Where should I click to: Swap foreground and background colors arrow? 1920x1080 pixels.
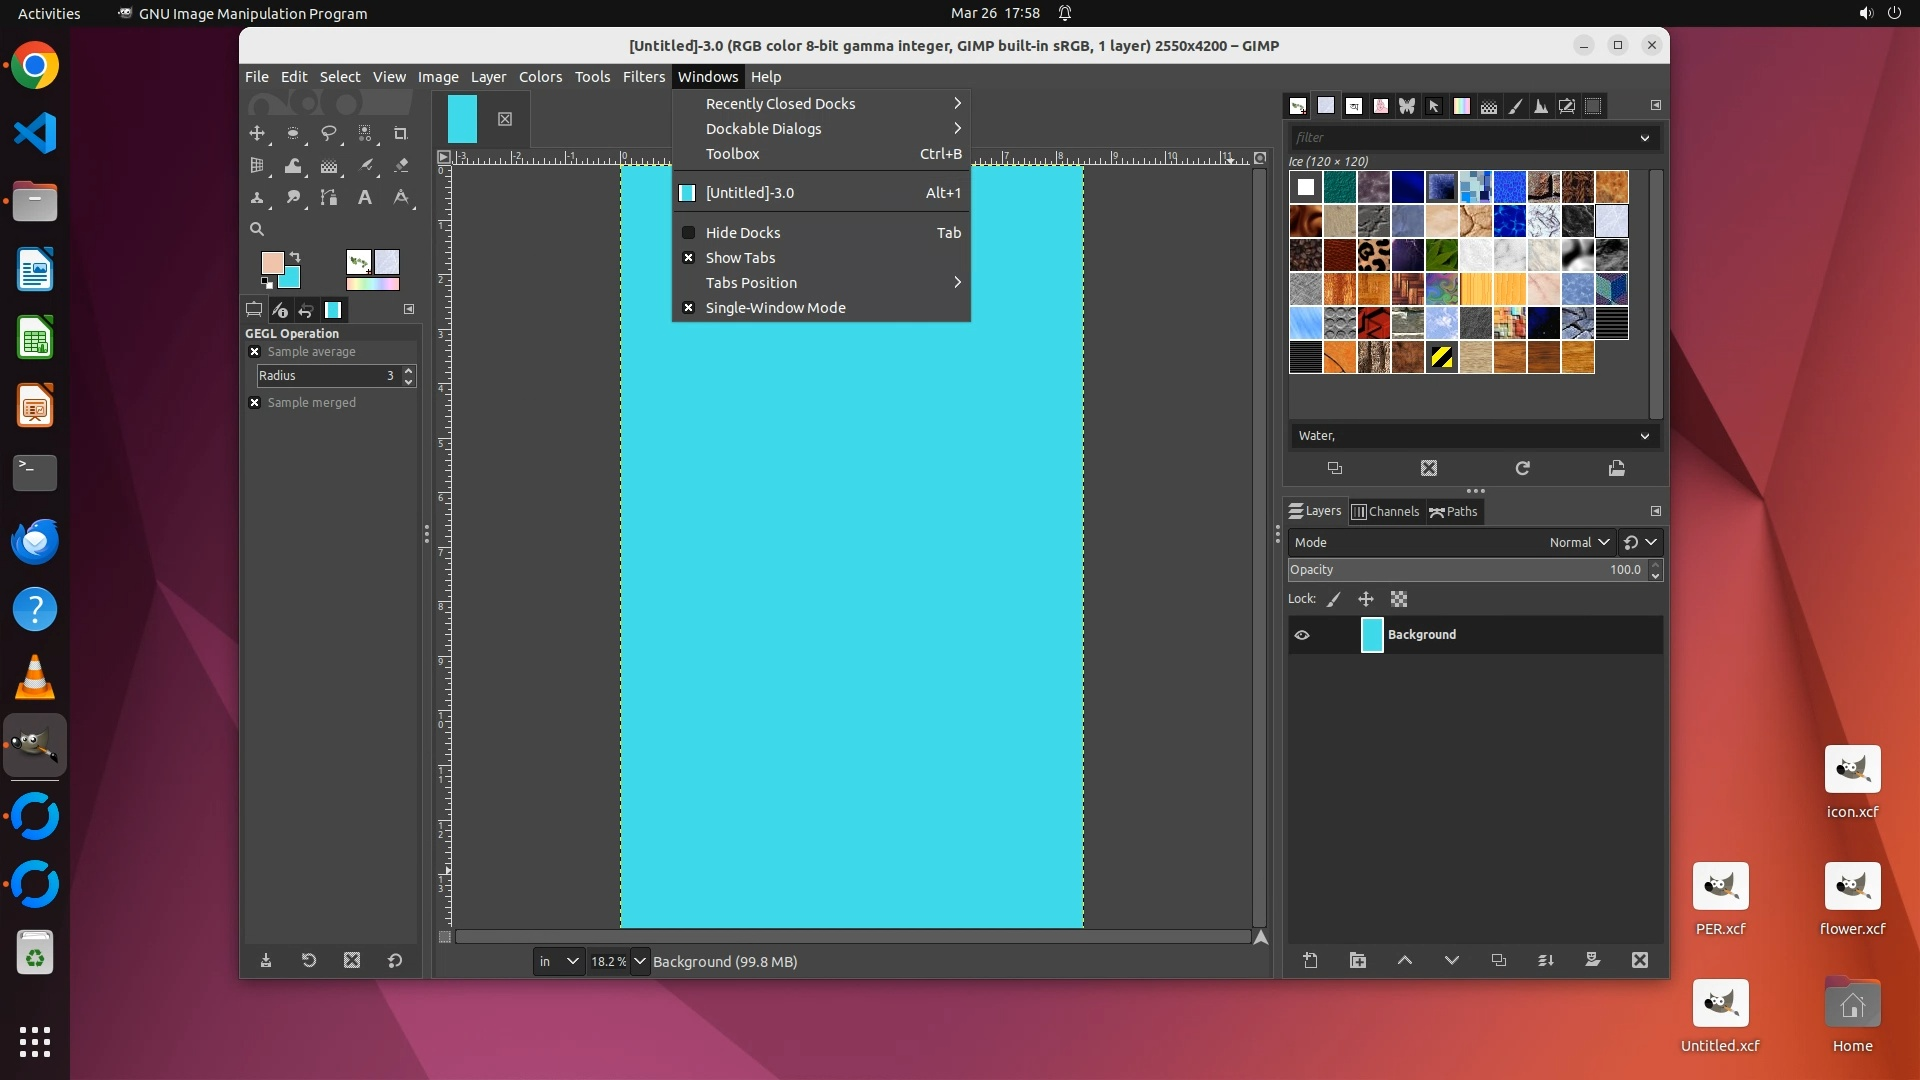click(x=295, y=257)
